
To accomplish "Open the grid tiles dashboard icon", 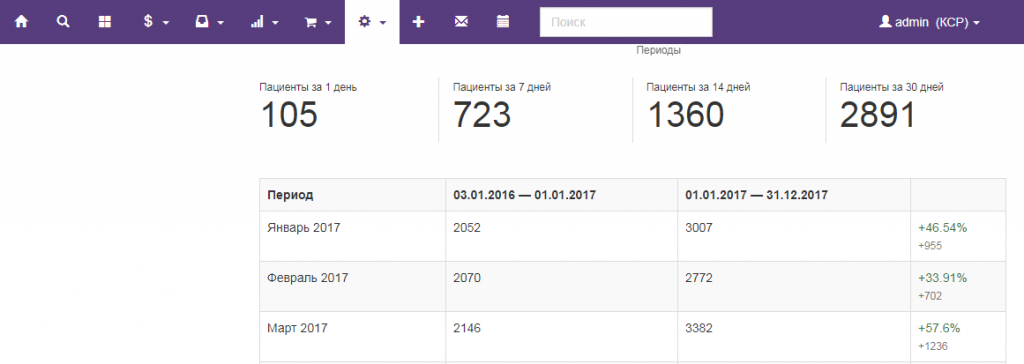I will 104,22.
